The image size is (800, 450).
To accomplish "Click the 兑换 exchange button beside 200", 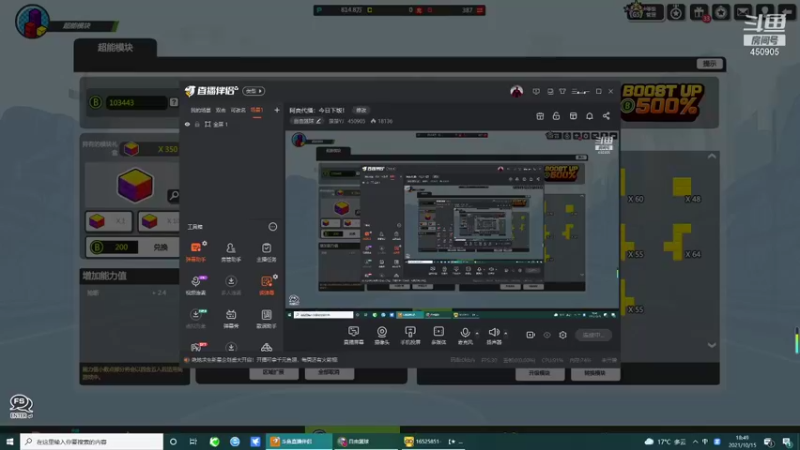I will click(161, 247).
